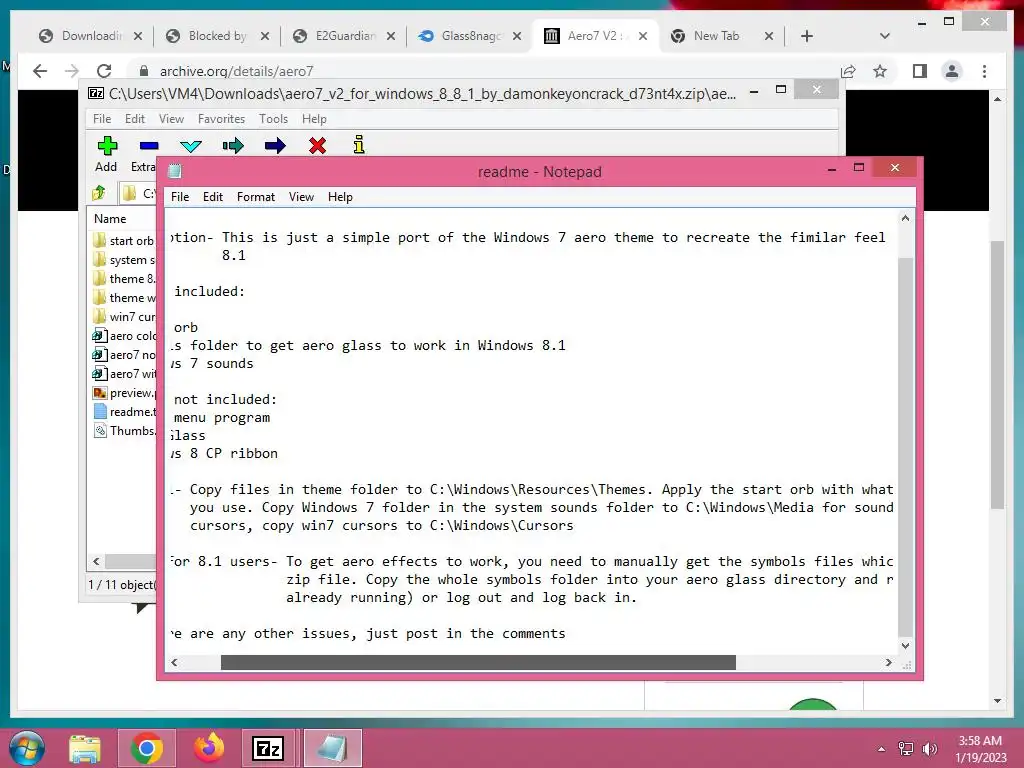Open Firefox from the taskbar
The height and width of the screenshot is (768, 1024).
click(208, 748)
